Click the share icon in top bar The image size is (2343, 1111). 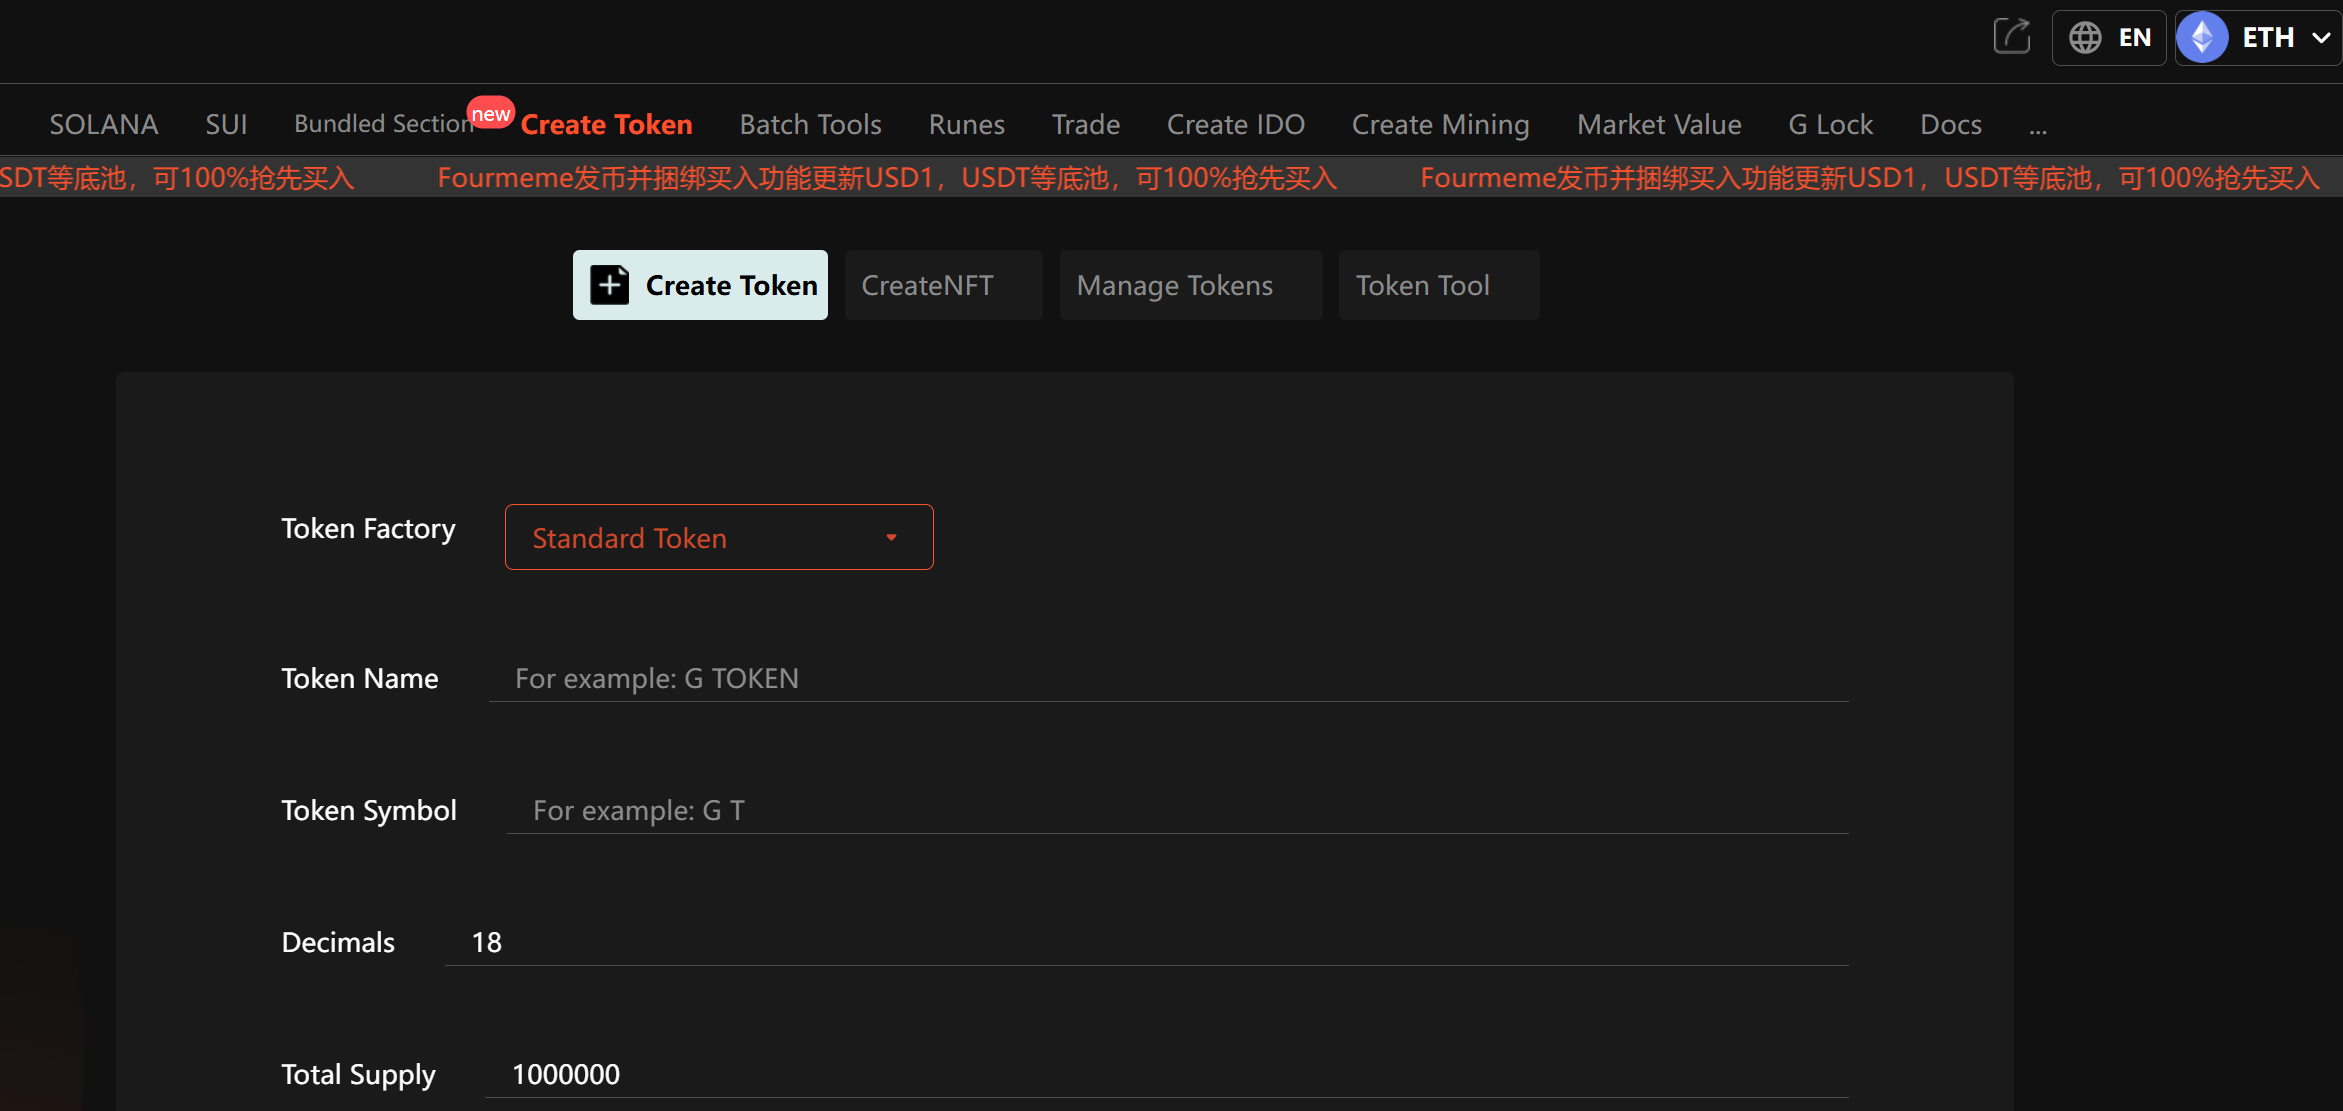(x=2011, y=37)
